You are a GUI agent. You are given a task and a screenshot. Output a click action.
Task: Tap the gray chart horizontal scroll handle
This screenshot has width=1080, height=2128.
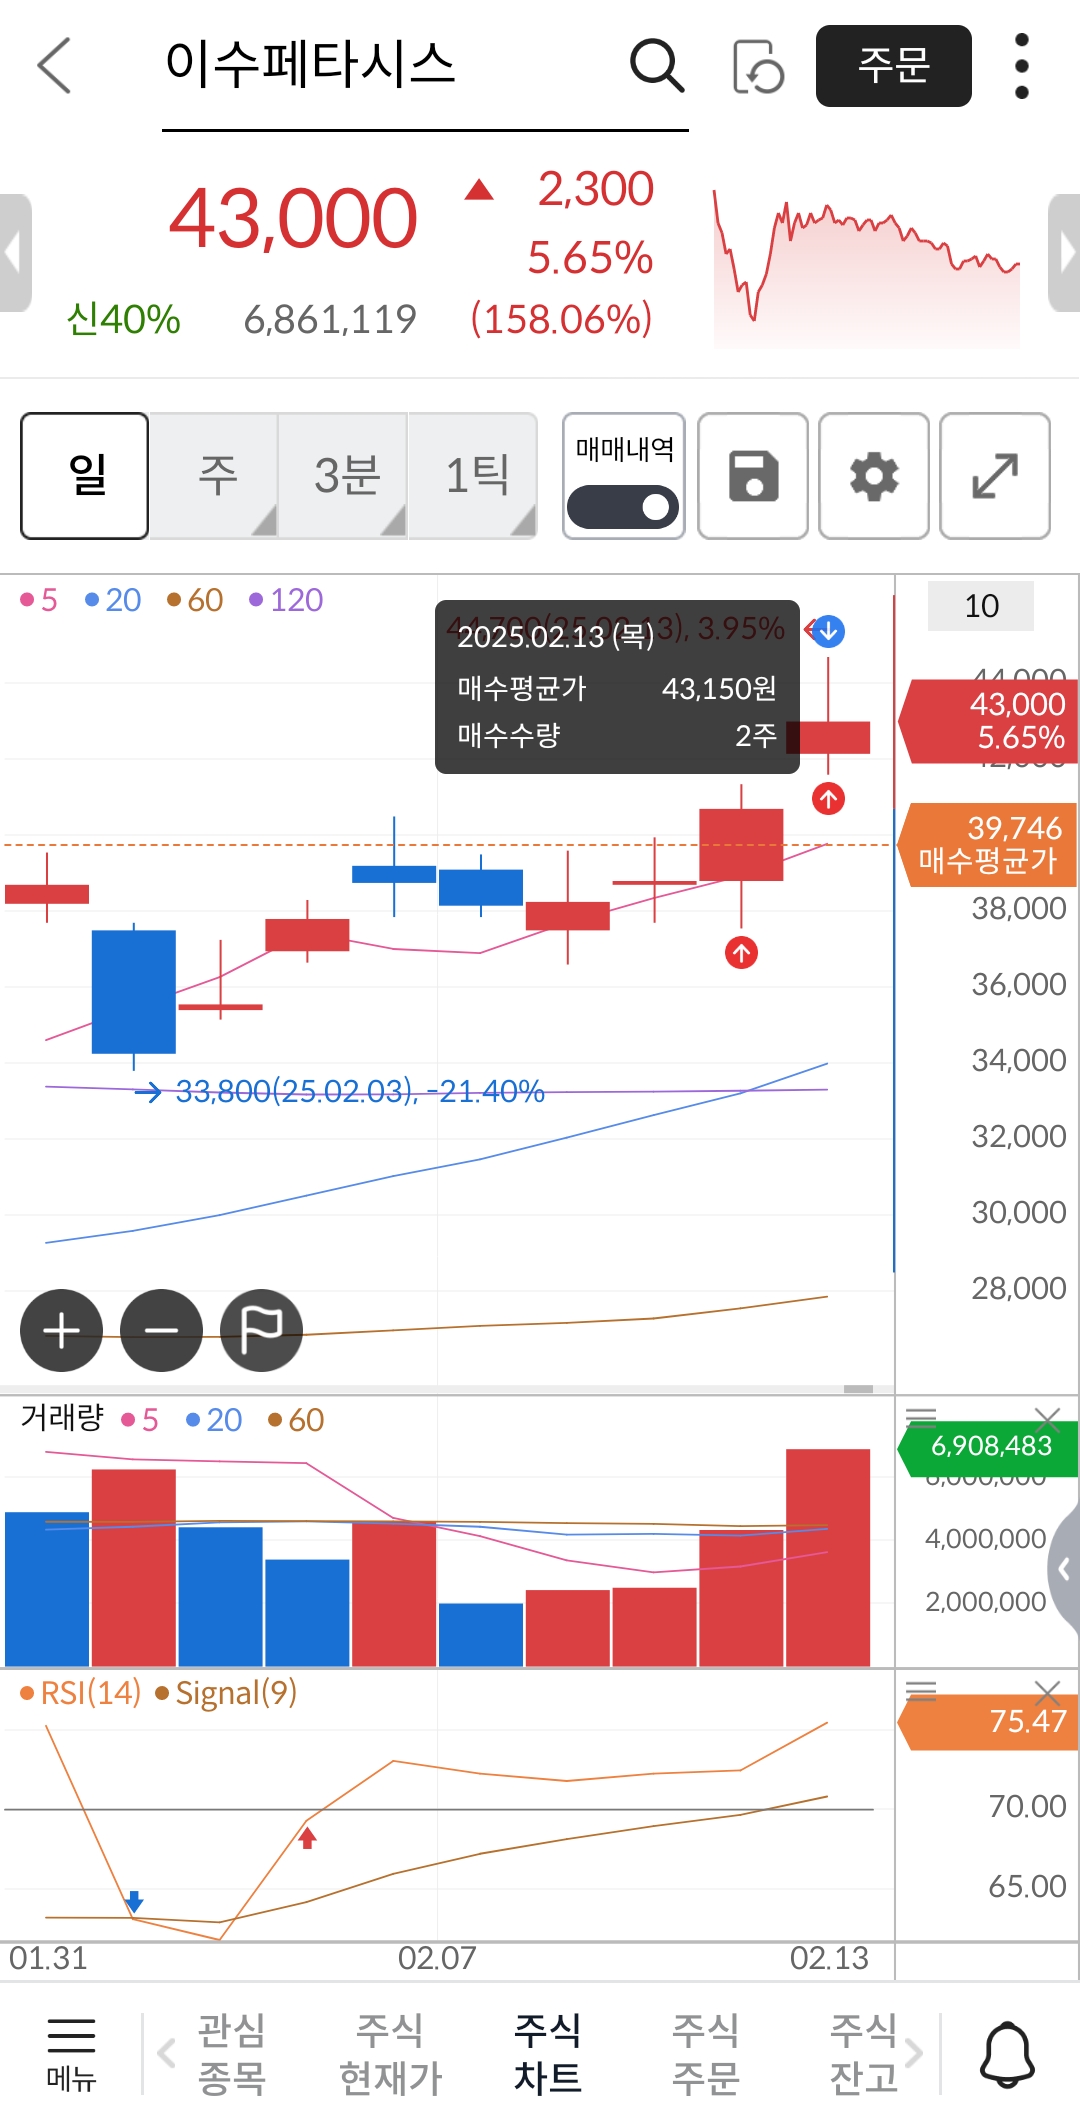tap(858, 1389)
